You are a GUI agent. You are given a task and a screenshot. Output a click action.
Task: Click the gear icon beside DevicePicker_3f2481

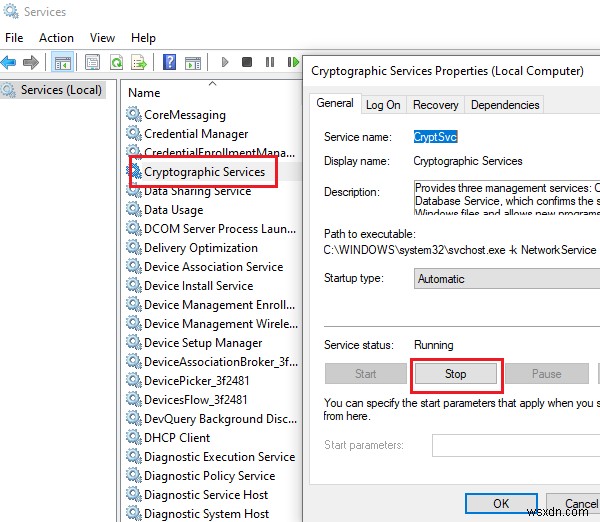134,380
